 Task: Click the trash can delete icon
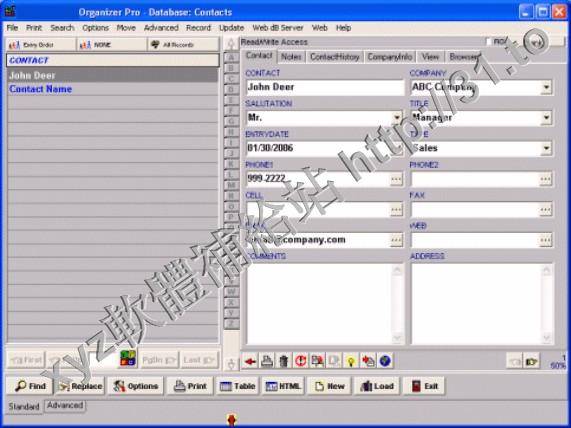click(x=284, y=361)
